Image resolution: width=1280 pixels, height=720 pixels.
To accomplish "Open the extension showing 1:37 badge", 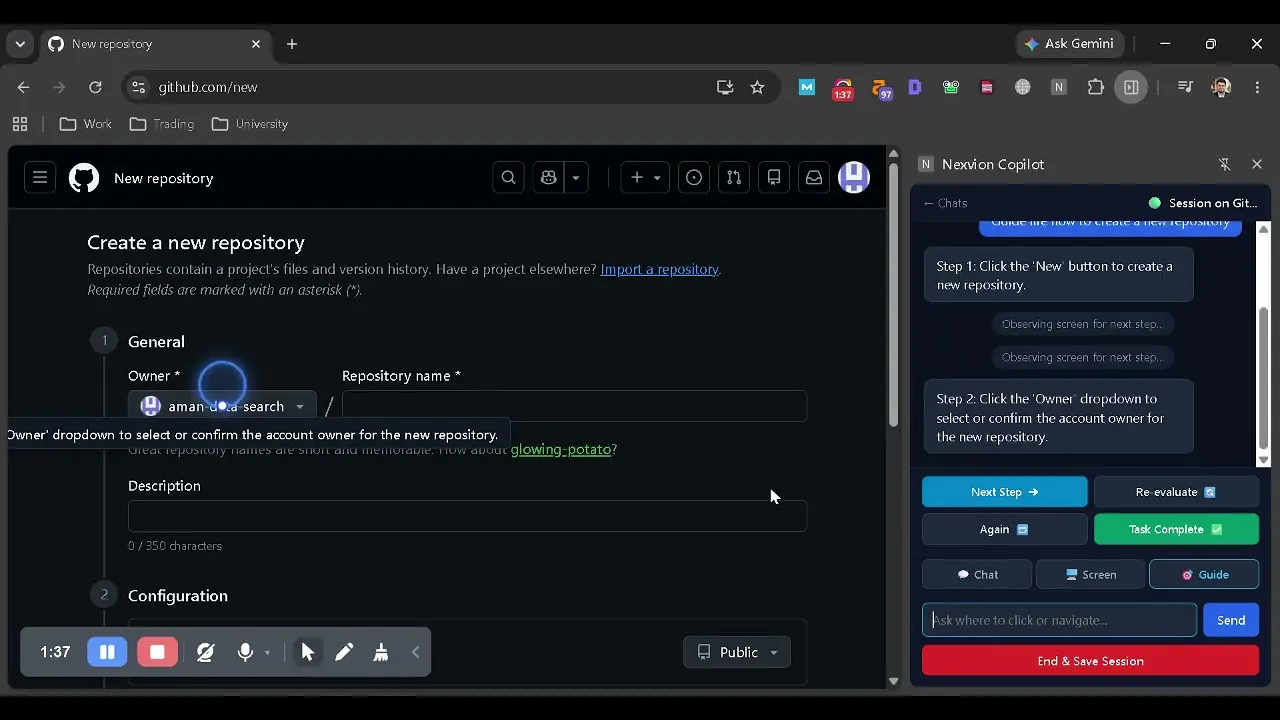I will [x=843, y=89].
